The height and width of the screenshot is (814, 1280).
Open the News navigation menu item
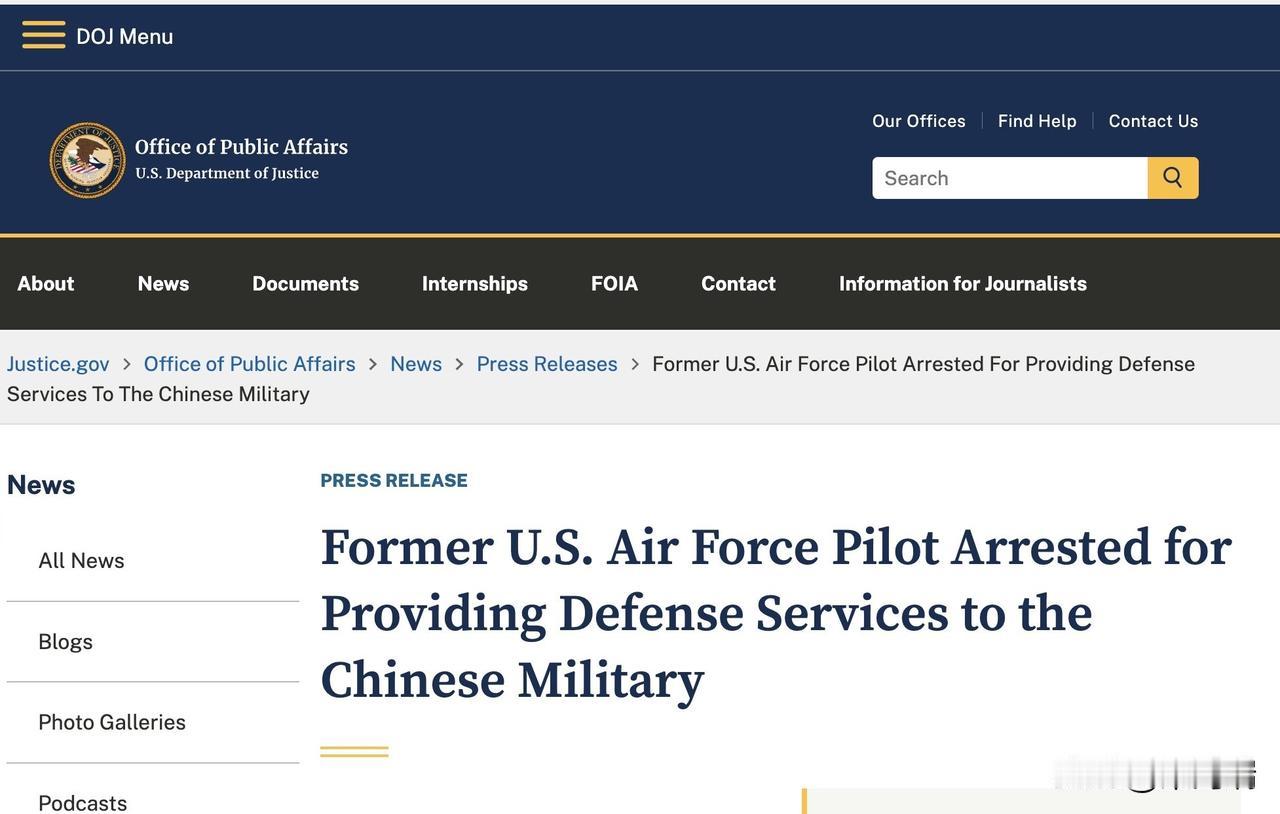point(163,283)
